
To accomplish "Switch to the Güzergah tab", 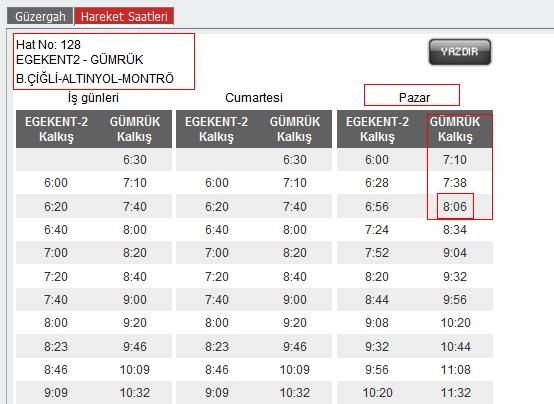I will point(40,17).
